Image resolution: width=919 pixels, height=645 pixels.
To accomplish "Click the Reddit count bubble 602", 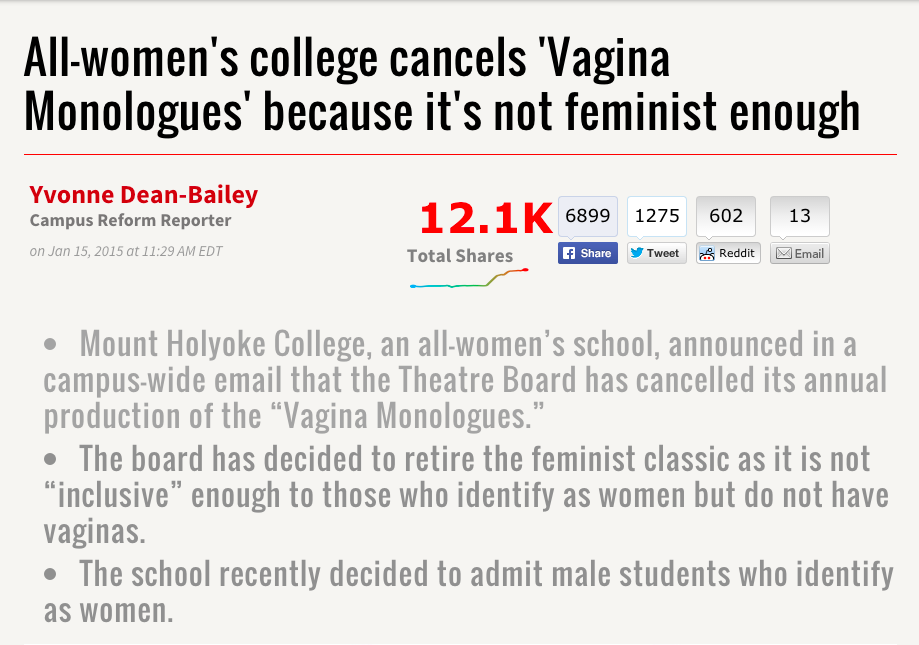I will click(726, 216).
